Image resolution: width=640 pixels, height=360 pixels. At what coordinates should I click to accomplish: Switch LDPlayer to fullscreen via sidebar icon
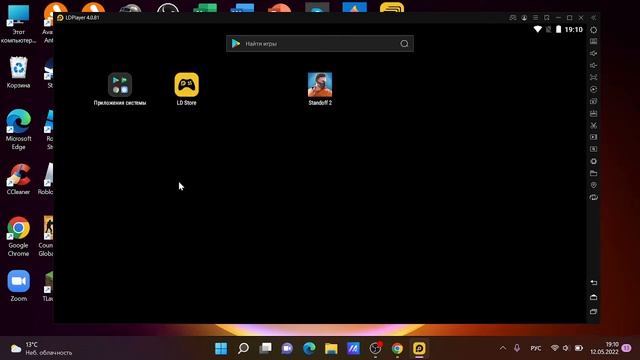tap(593, 77)
